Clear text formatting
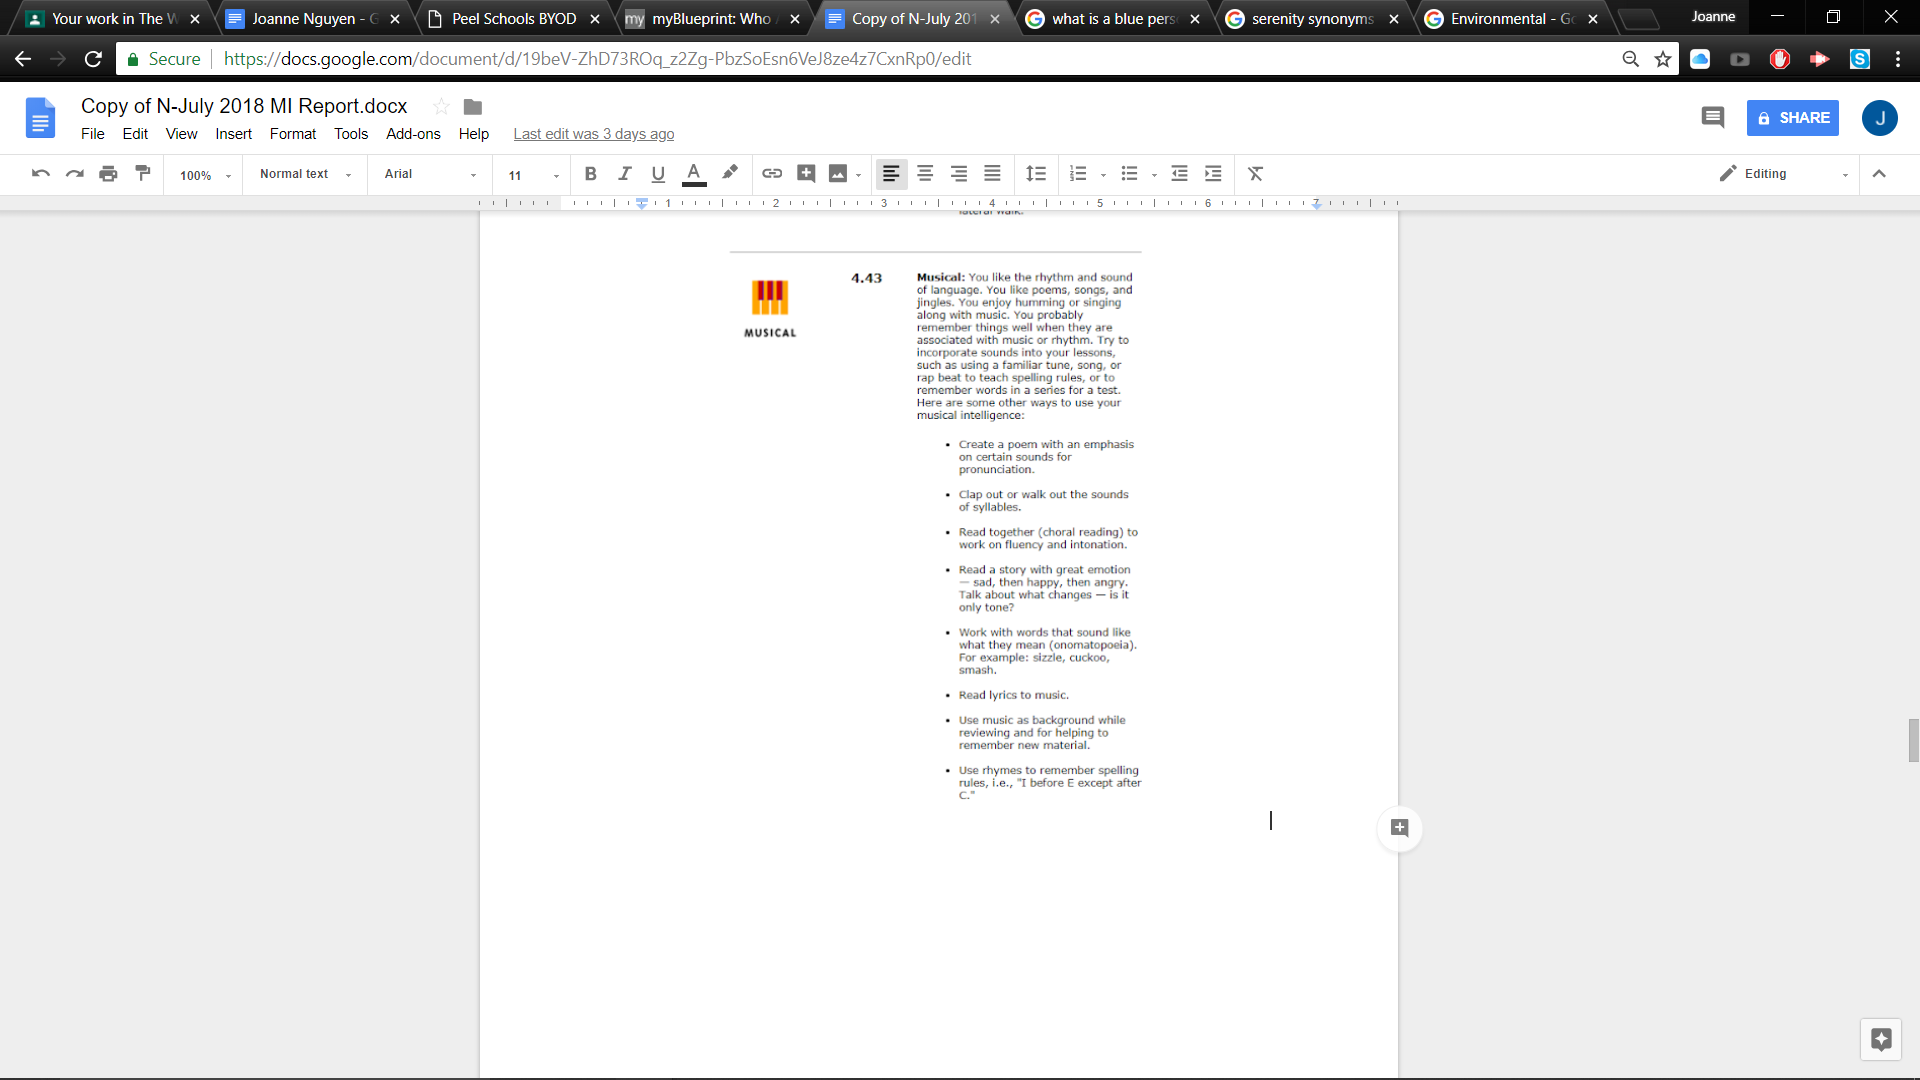The width and height of the screenshot is (1920, 1080). coord(1256,174)
